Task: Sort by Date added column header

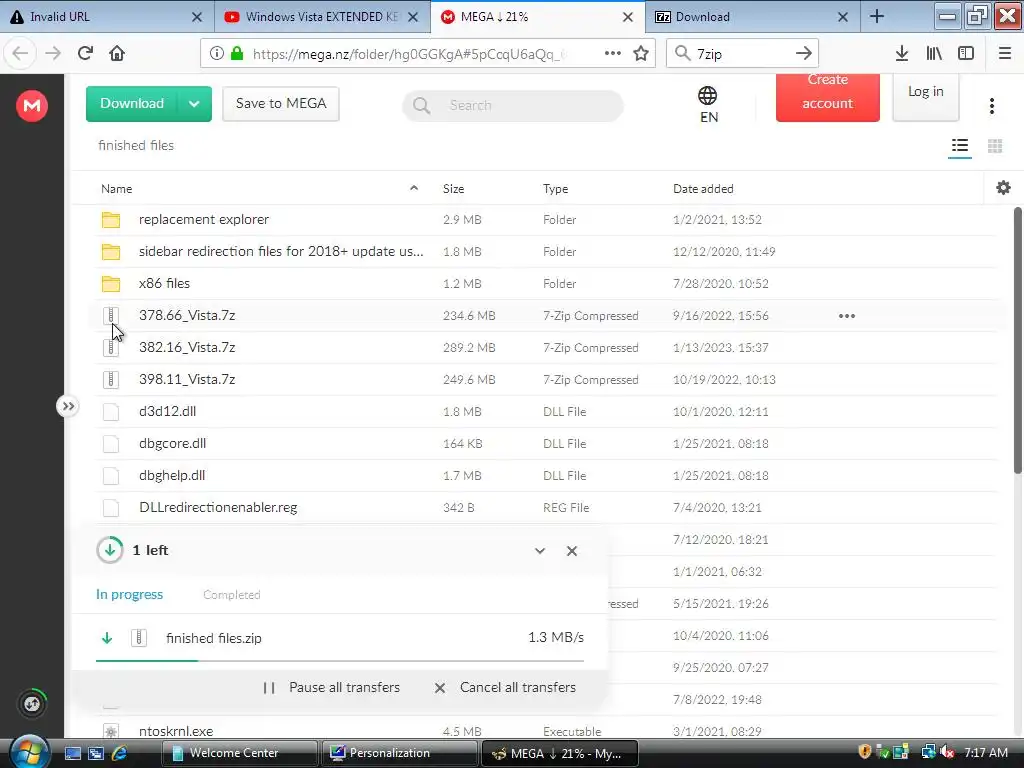Action: pos(703,189)
